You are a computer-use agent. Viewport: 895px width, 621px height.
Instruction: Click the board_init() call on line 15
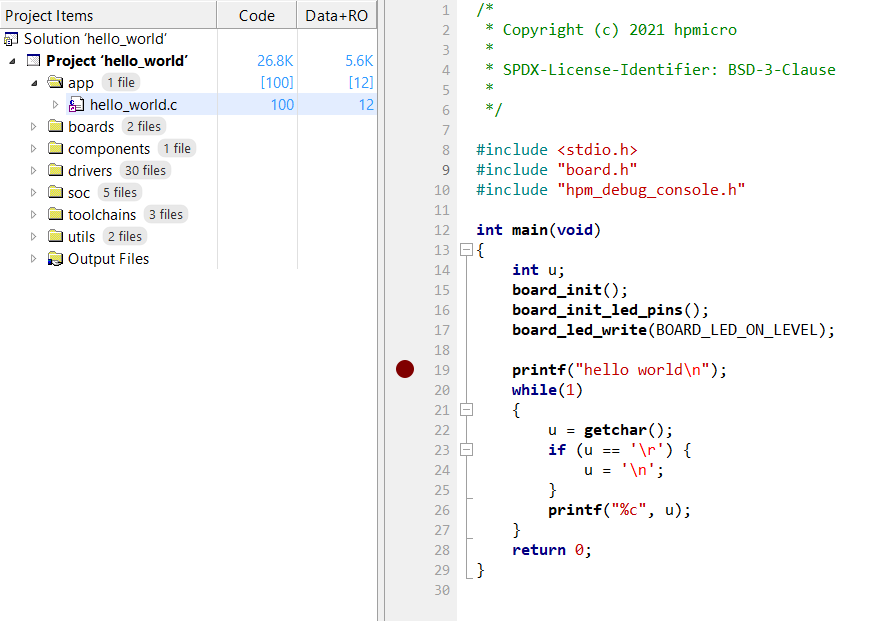tap(570, 290)
